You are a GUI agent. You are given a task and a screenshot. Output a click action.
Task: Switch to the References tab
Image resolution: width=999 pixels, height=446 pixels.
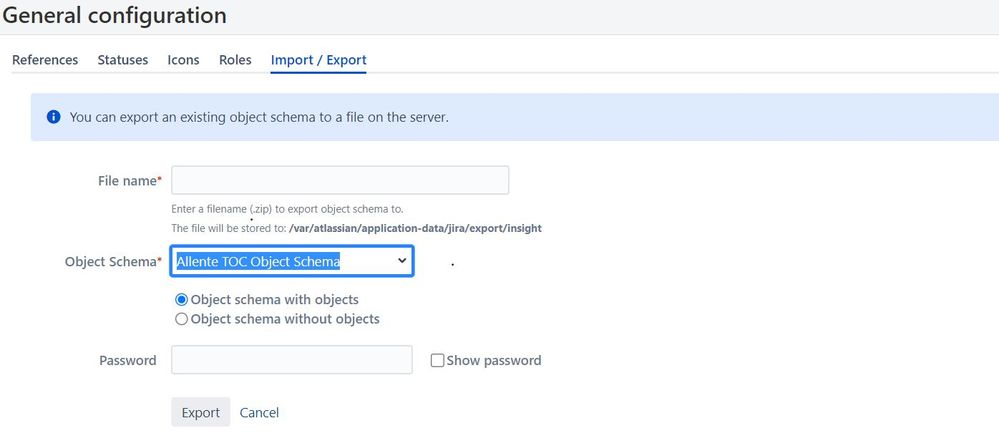(45, 60)
